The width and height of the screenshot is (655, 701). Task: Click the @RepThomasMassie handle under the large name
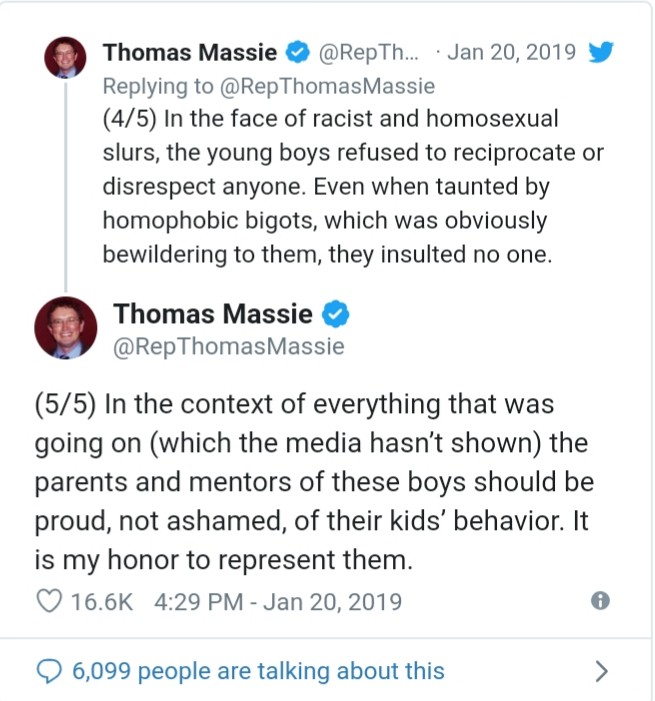tap(229, 347)
